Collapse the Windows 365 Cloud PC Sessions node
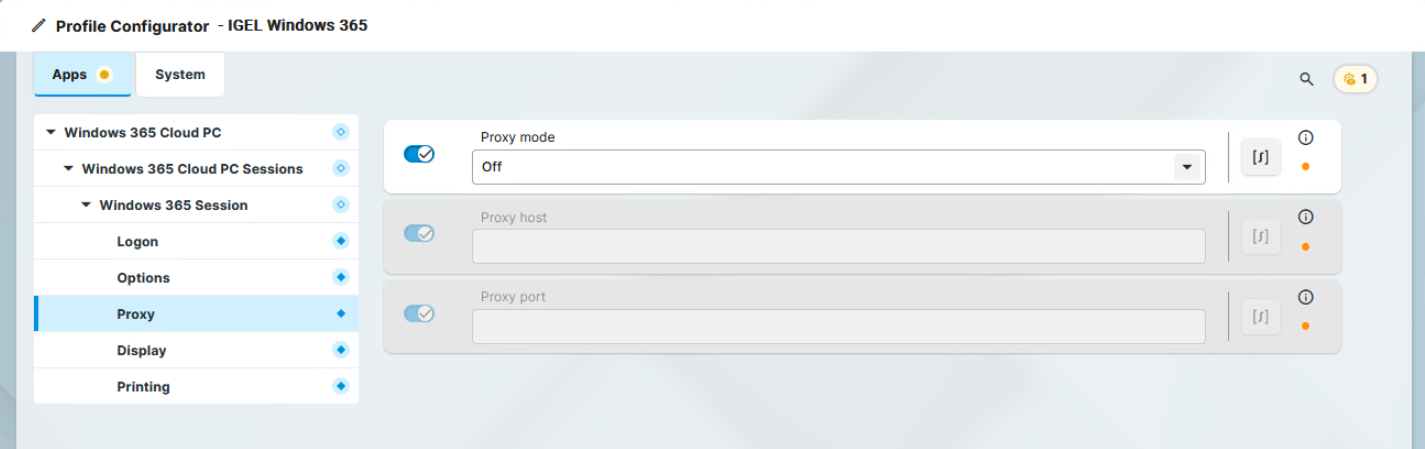The width and height of the screenshot is (1425, 449). point(68,169)
